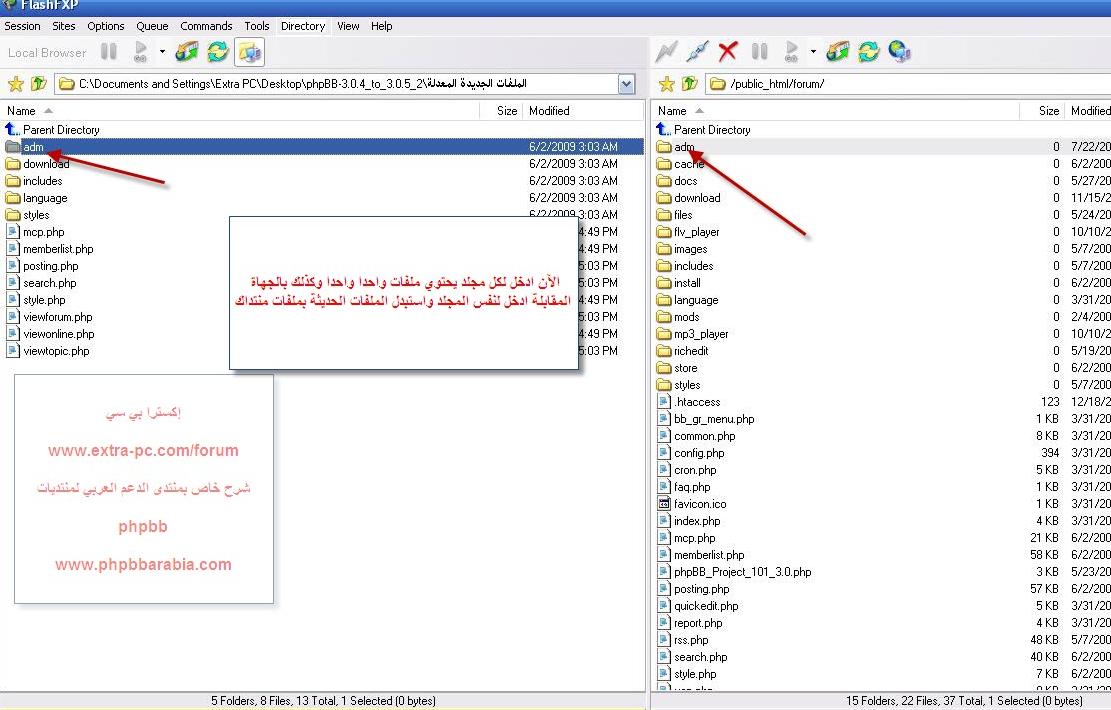Screen dimensions: 1111x710
Task: Click the remote pane pause icon
Action: click(760, 52)
